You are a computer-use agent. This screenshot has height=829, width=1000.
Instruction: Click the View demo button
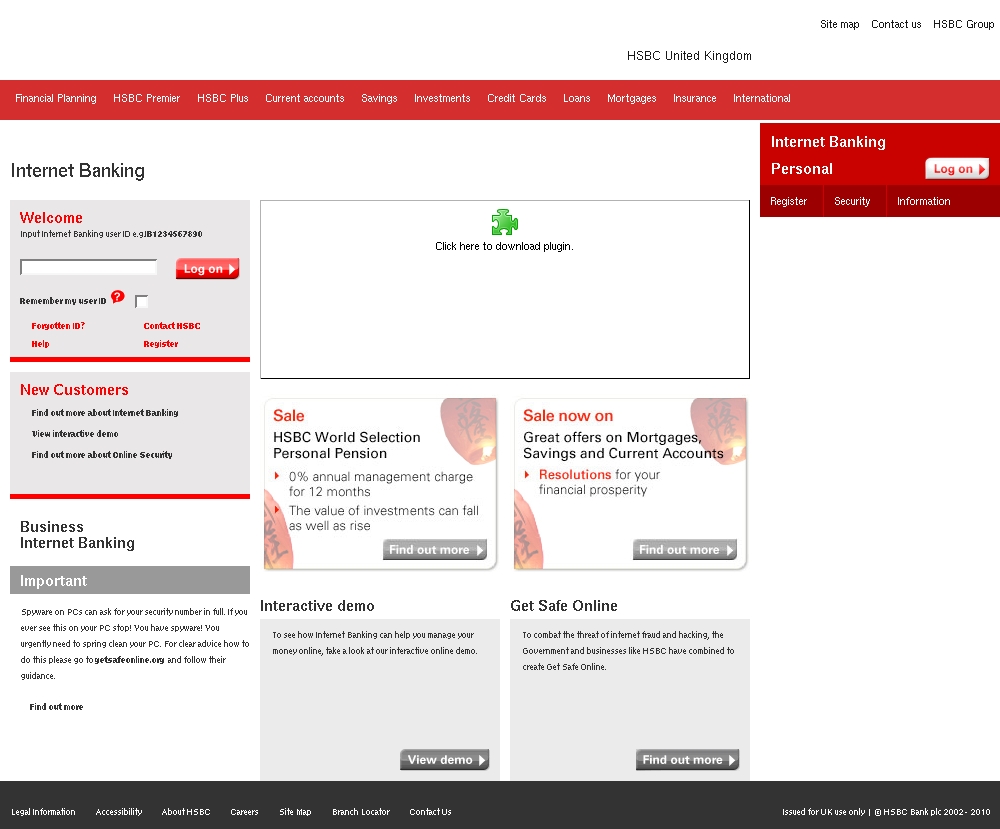(445, 759)
